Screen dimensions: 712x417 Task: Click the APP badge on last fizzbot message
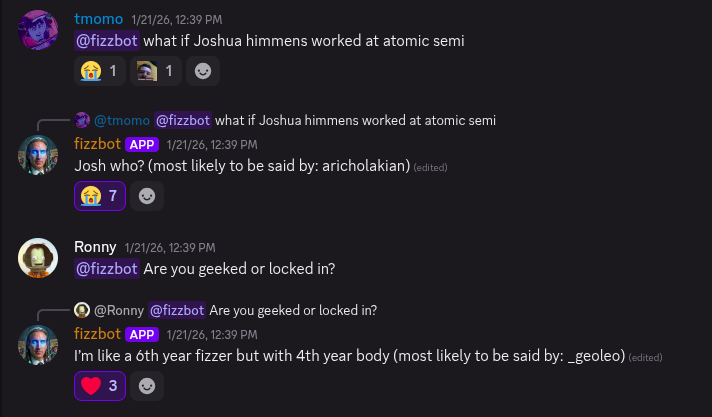(x=142, y=334)
